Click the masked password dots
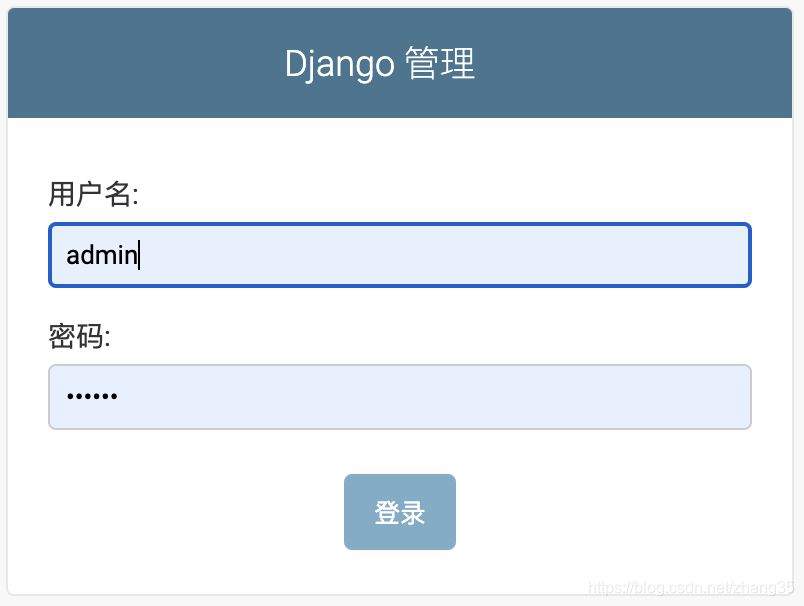804x606 pixels. (x=92, y=397)
